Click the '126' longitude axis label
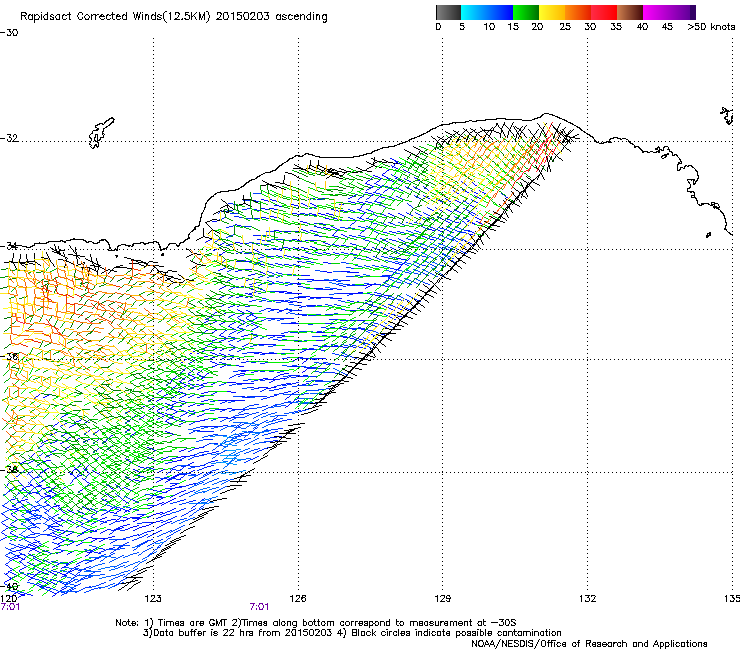 click(x=298, y=599)
